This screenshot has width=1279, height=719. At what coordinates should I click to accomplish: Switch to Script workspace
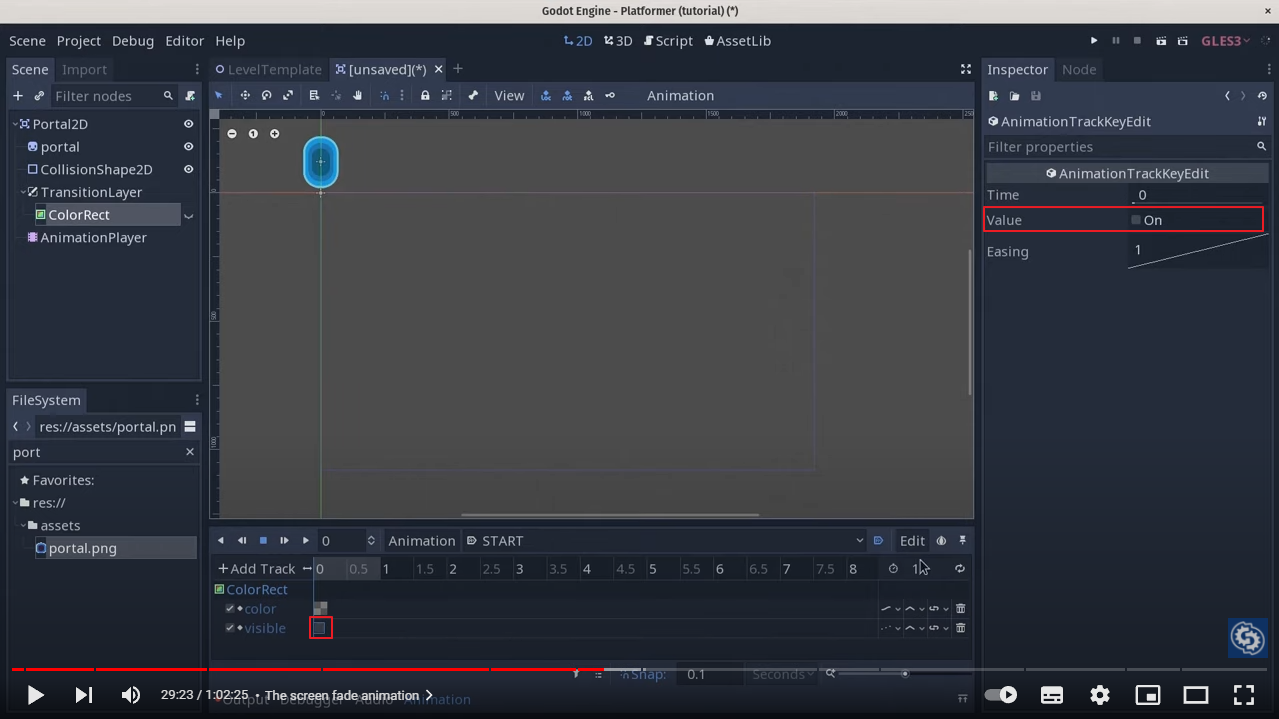pyautogui.click(x=668, y=41)
